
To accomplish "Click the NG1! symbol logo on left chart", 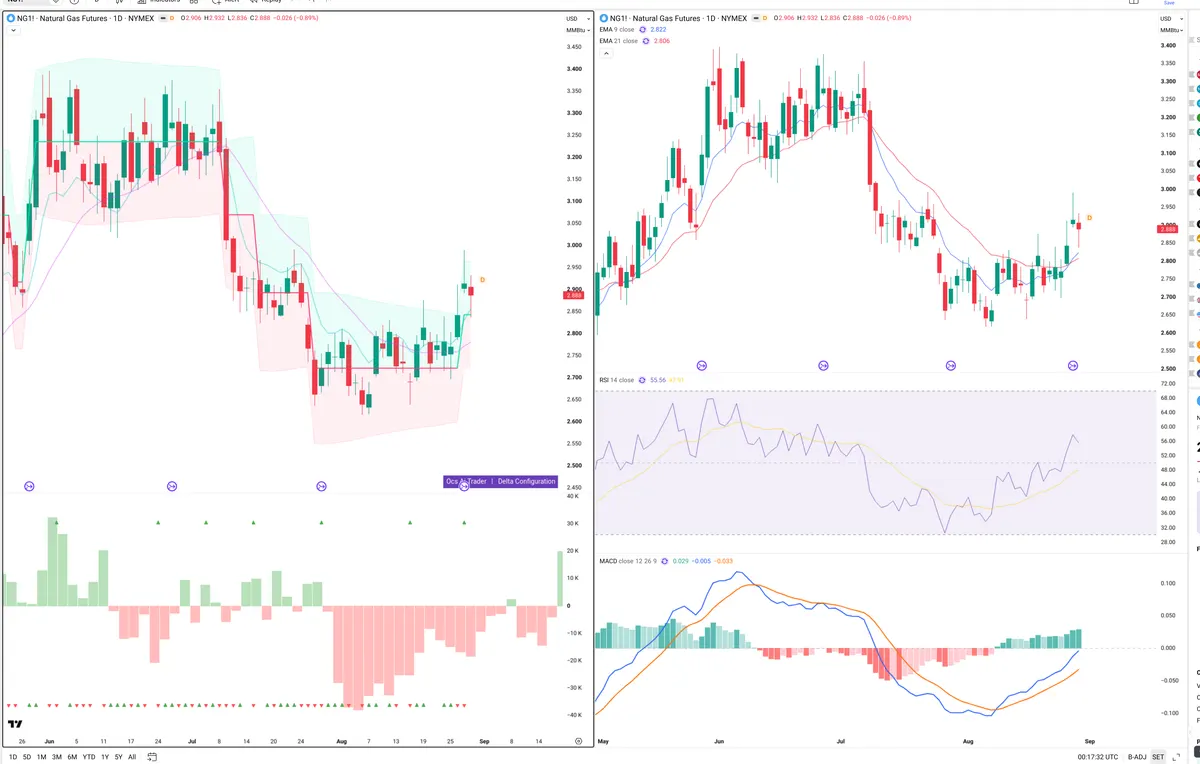I will click(9, 18).
